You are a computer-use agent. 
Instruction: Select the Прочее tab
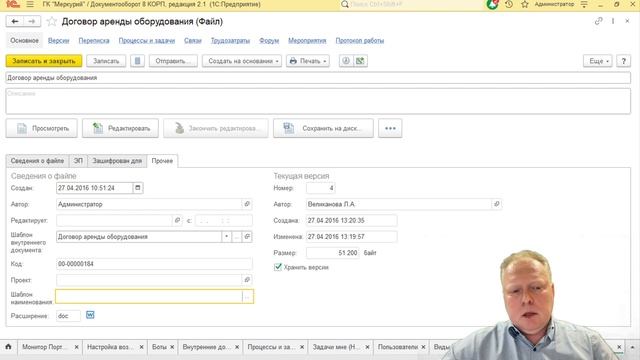162,161
